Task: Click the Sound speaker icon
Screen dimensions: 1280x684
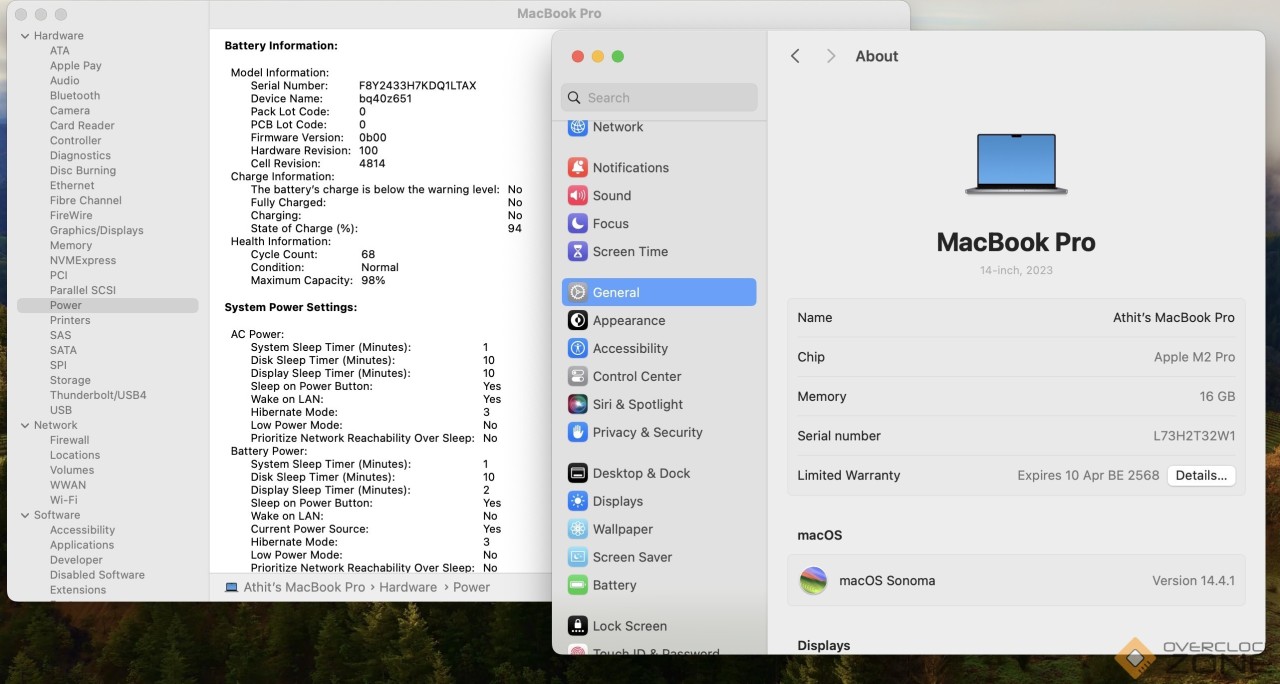Action: (x=577, y=196)
